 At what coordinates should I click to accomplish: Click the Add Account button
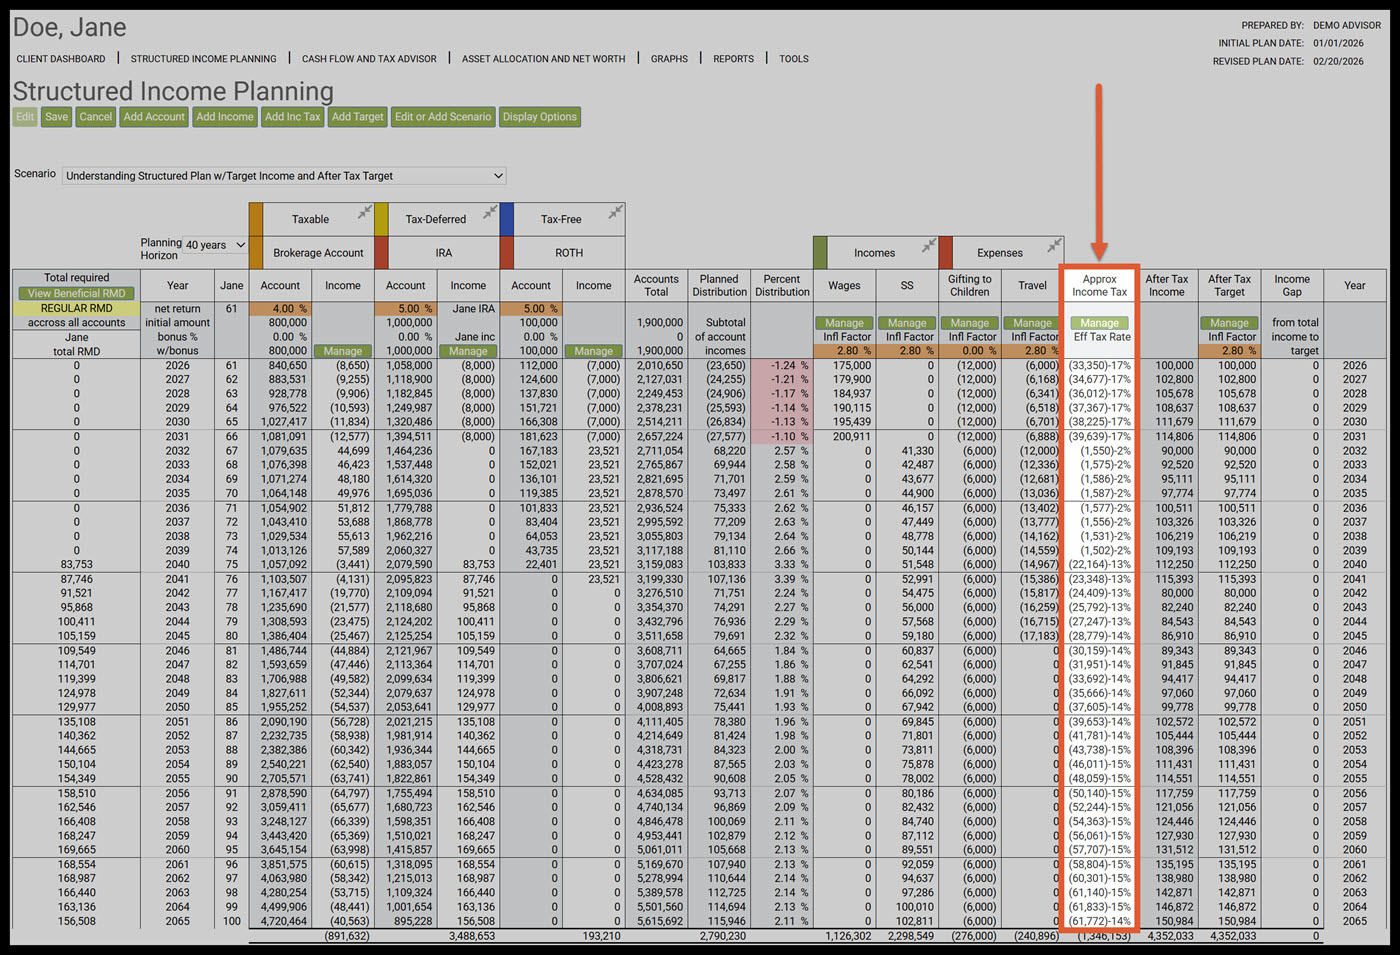pos(154,117)
